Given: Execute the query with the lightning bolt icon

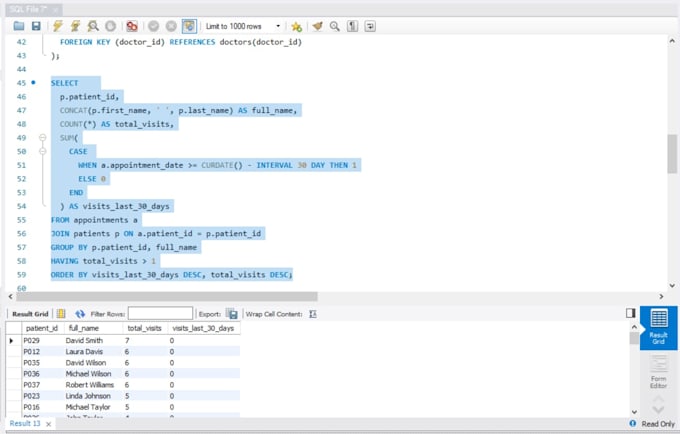Looking at the screenshot, I should pyautogui.click(x=58, y=26).
